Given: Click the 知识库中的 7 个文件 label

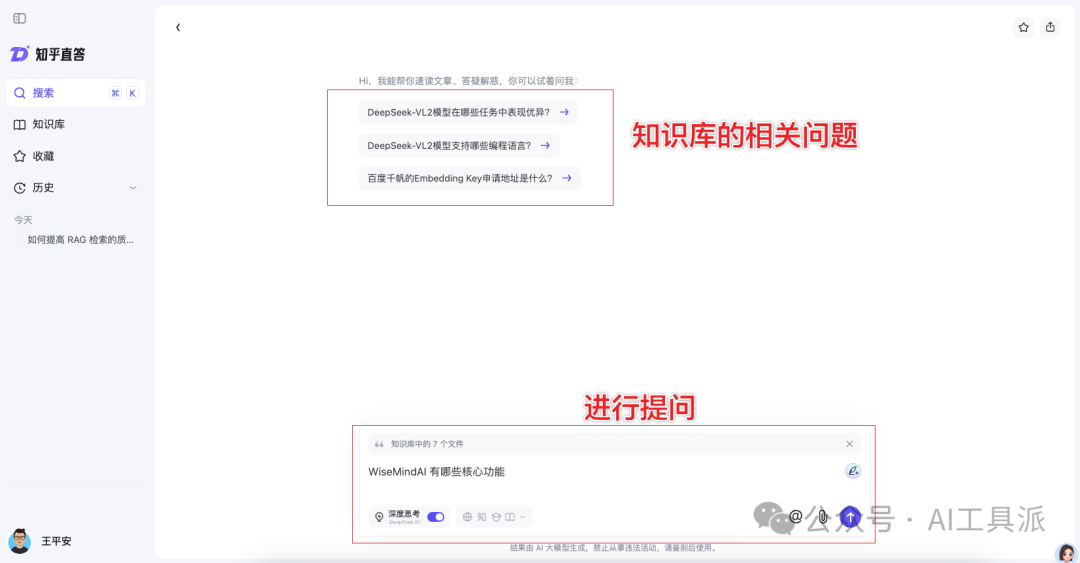Looking at the screenshot, I should [427, 444].
